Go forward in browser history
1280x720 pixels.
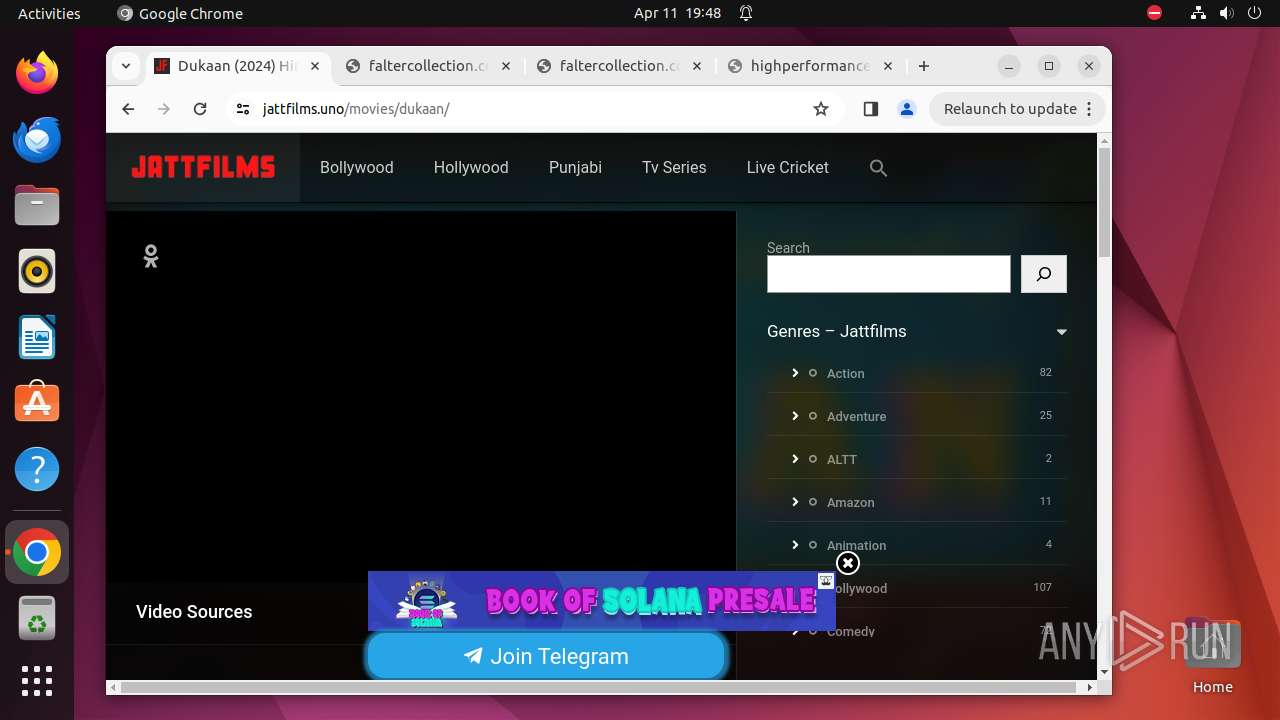(164, 109)
